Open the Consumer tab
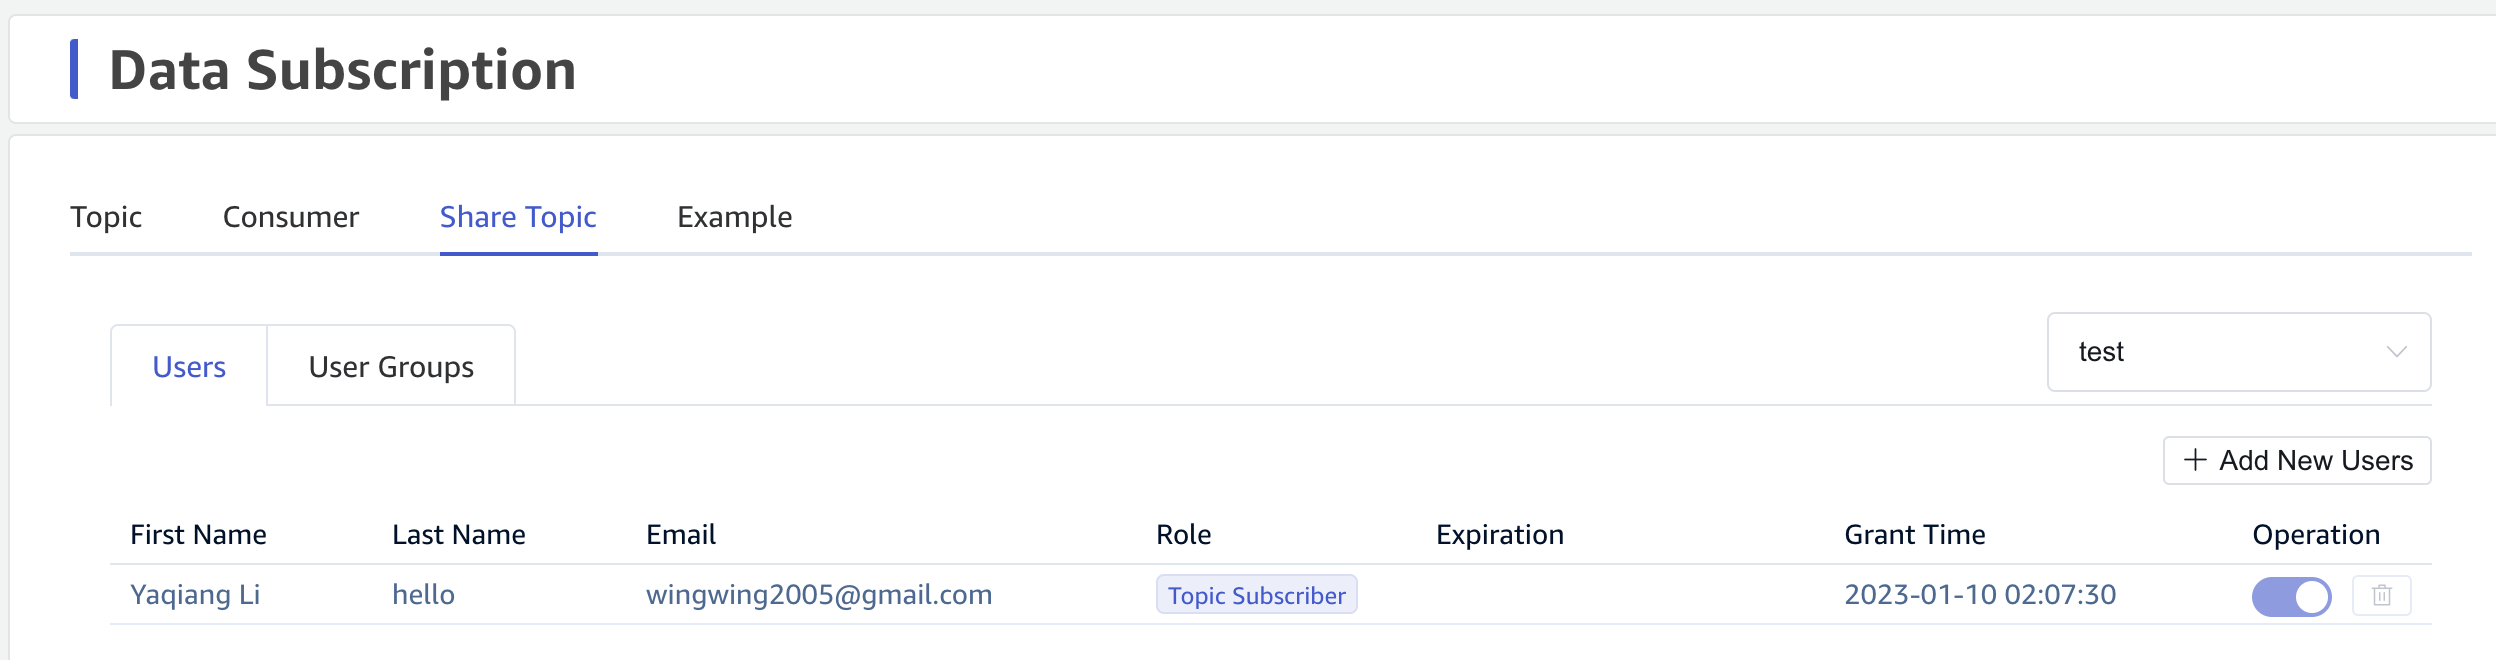Image resolution: width=2496 pixels, height=660 pixels. 290,217
